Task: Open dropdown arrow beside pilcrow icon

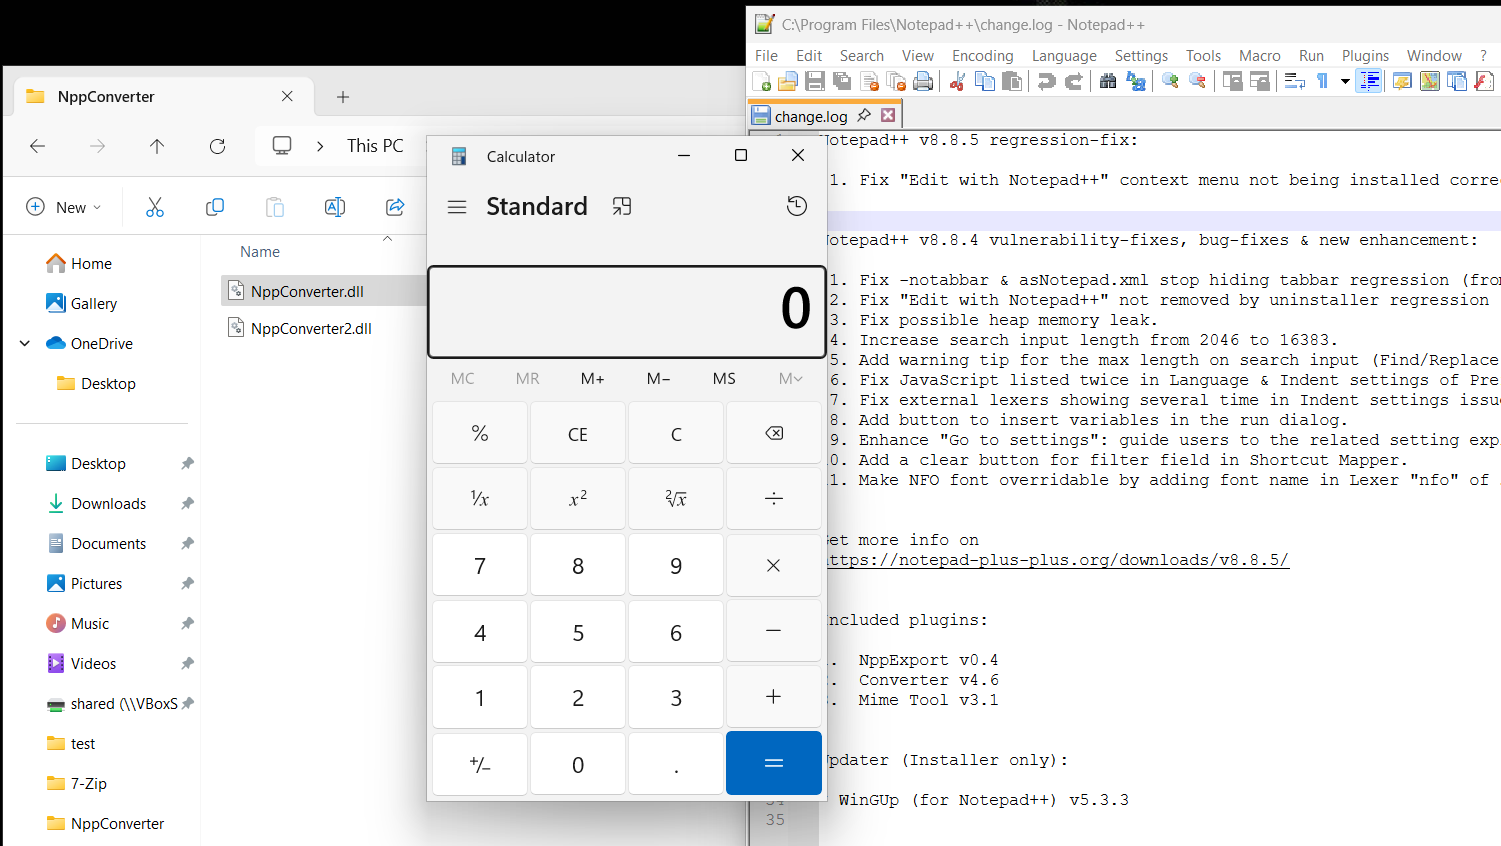Action: 1345,81
